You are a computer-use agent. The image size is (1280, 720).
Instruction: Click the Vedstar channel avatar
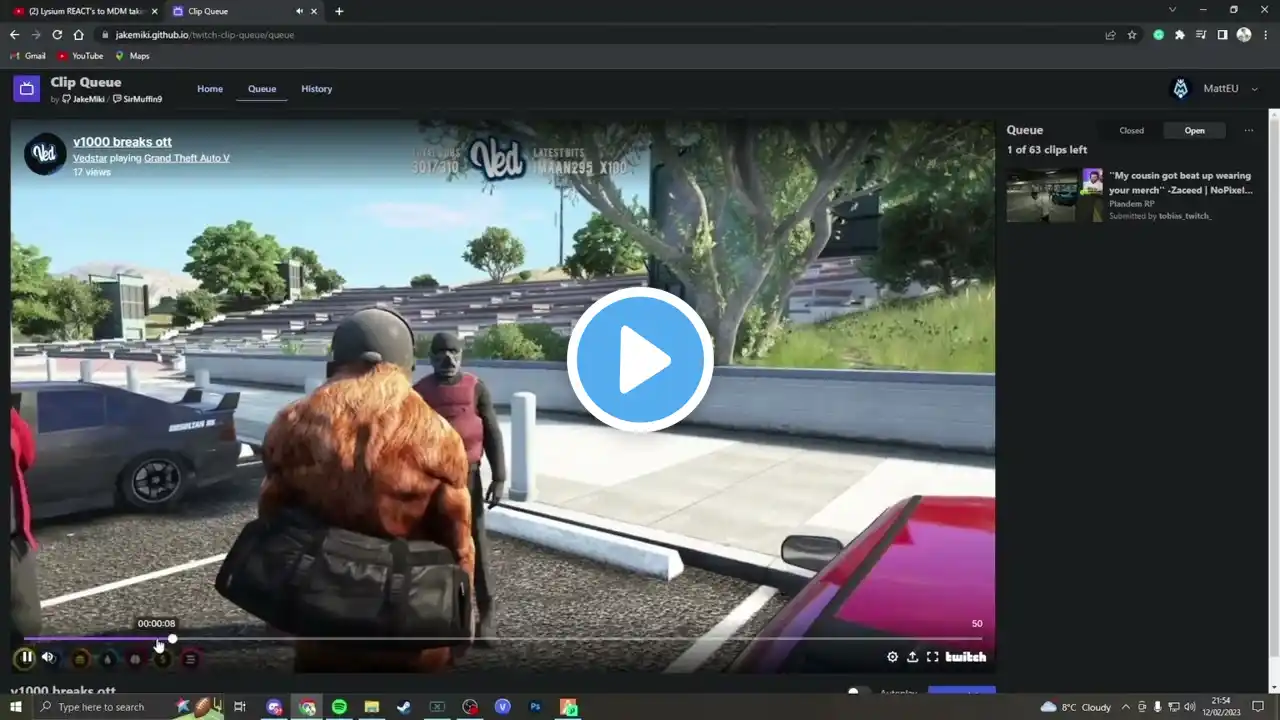pyautogui.click(x=45, y=154)
